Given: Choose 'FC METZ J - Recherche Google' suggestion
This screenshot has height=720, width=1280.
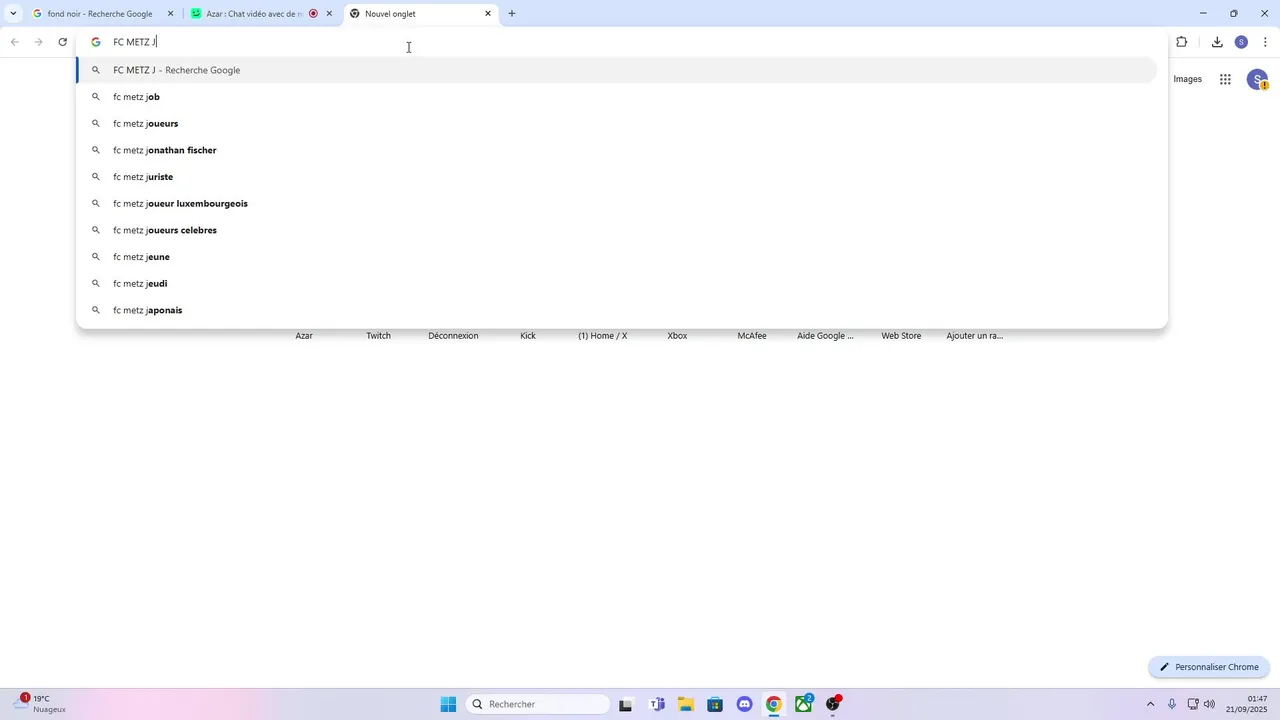Looking at the screenshot, I should point(617,70).
